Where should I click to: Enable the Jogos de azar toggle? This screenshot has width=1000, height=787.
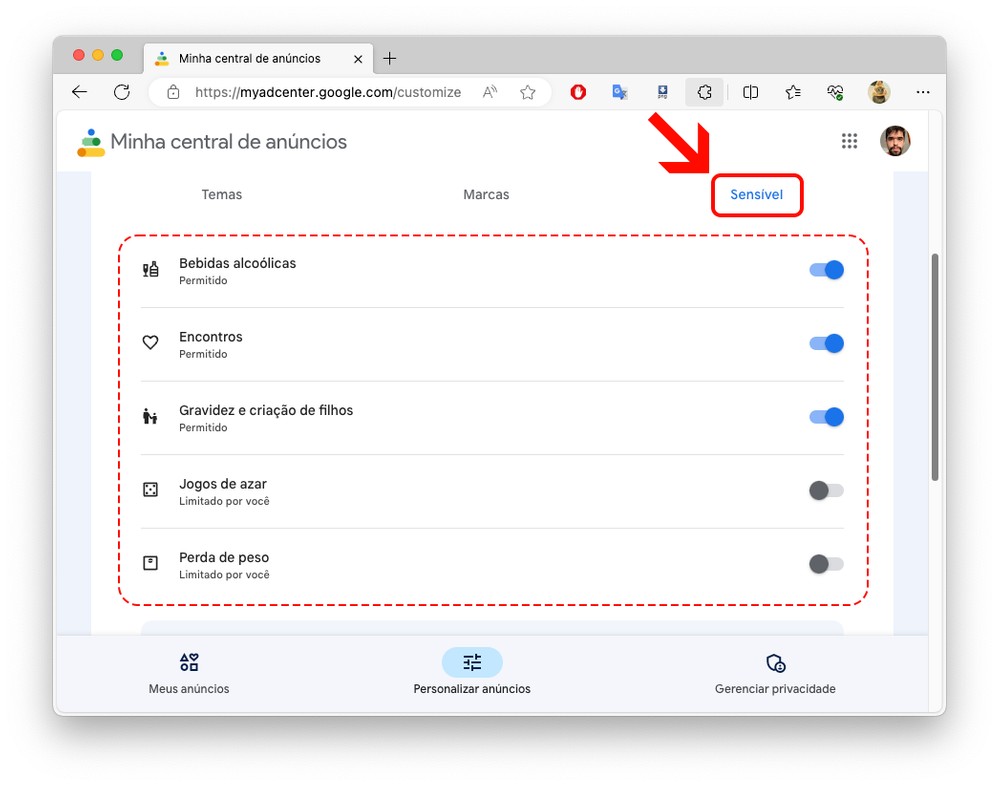pyautogui.click(x=827, y=490)
